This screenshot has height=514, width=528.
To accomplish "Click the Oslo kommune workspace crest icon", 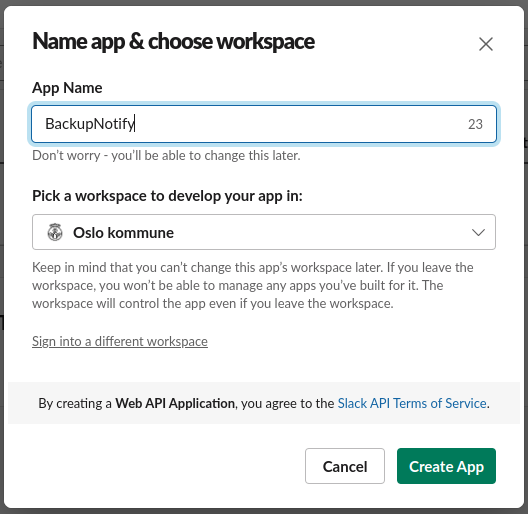I will [x=55, y=232].
